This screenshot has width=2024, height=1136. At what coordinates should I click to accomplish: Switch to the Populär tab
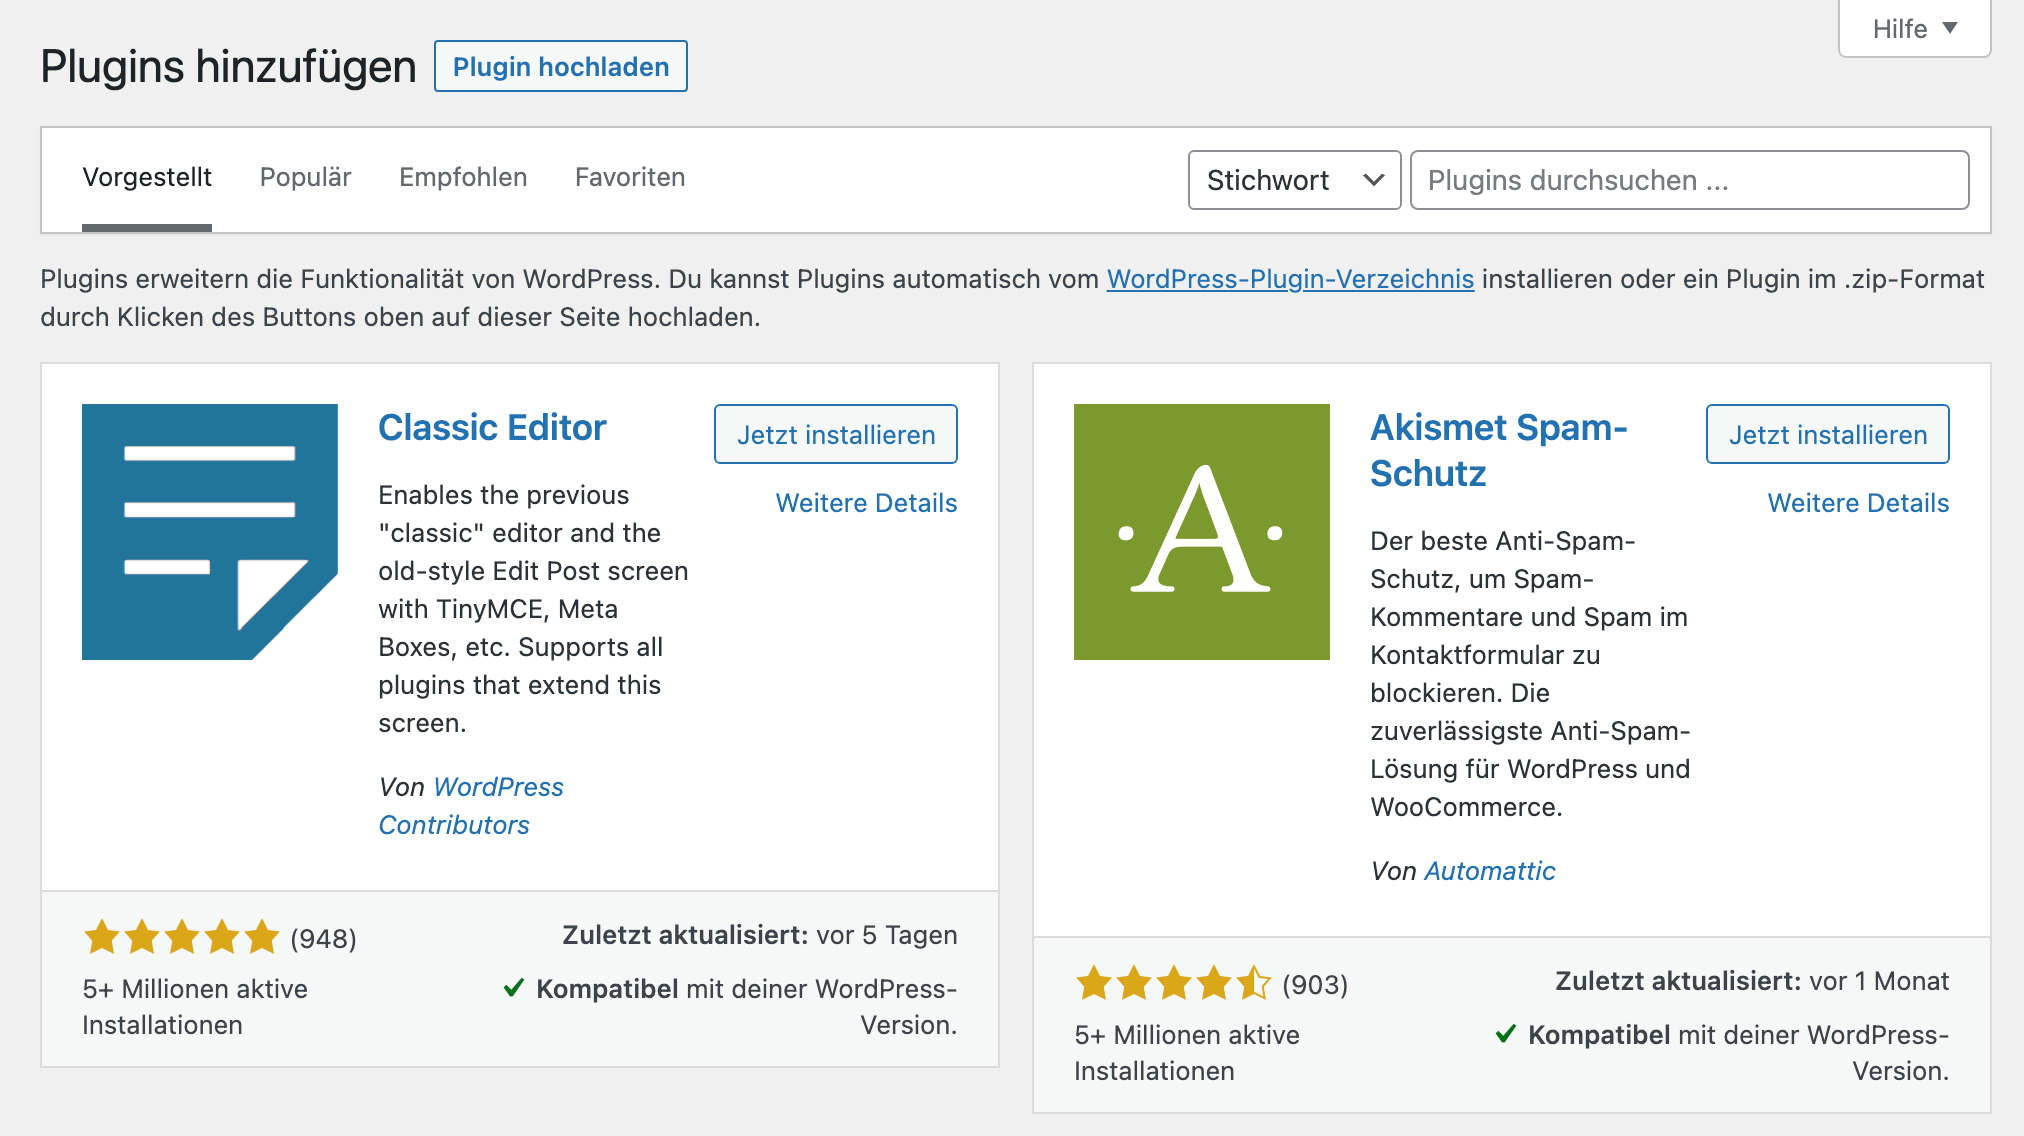[305, 178]
